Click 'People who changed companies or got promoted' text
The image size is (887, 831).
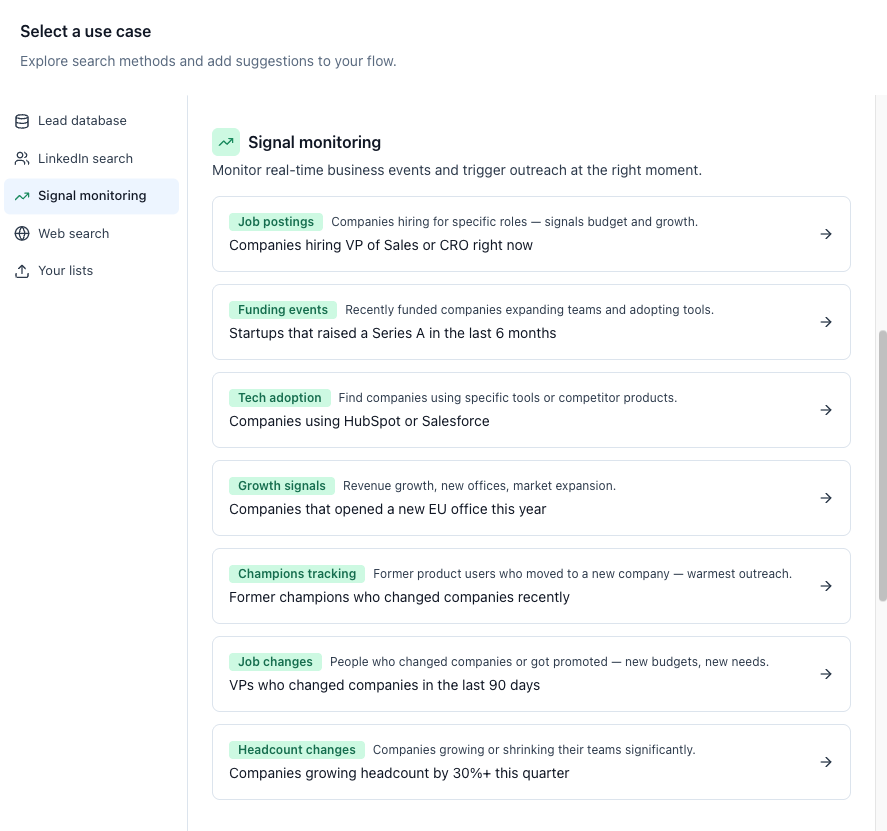coord(549,662)
